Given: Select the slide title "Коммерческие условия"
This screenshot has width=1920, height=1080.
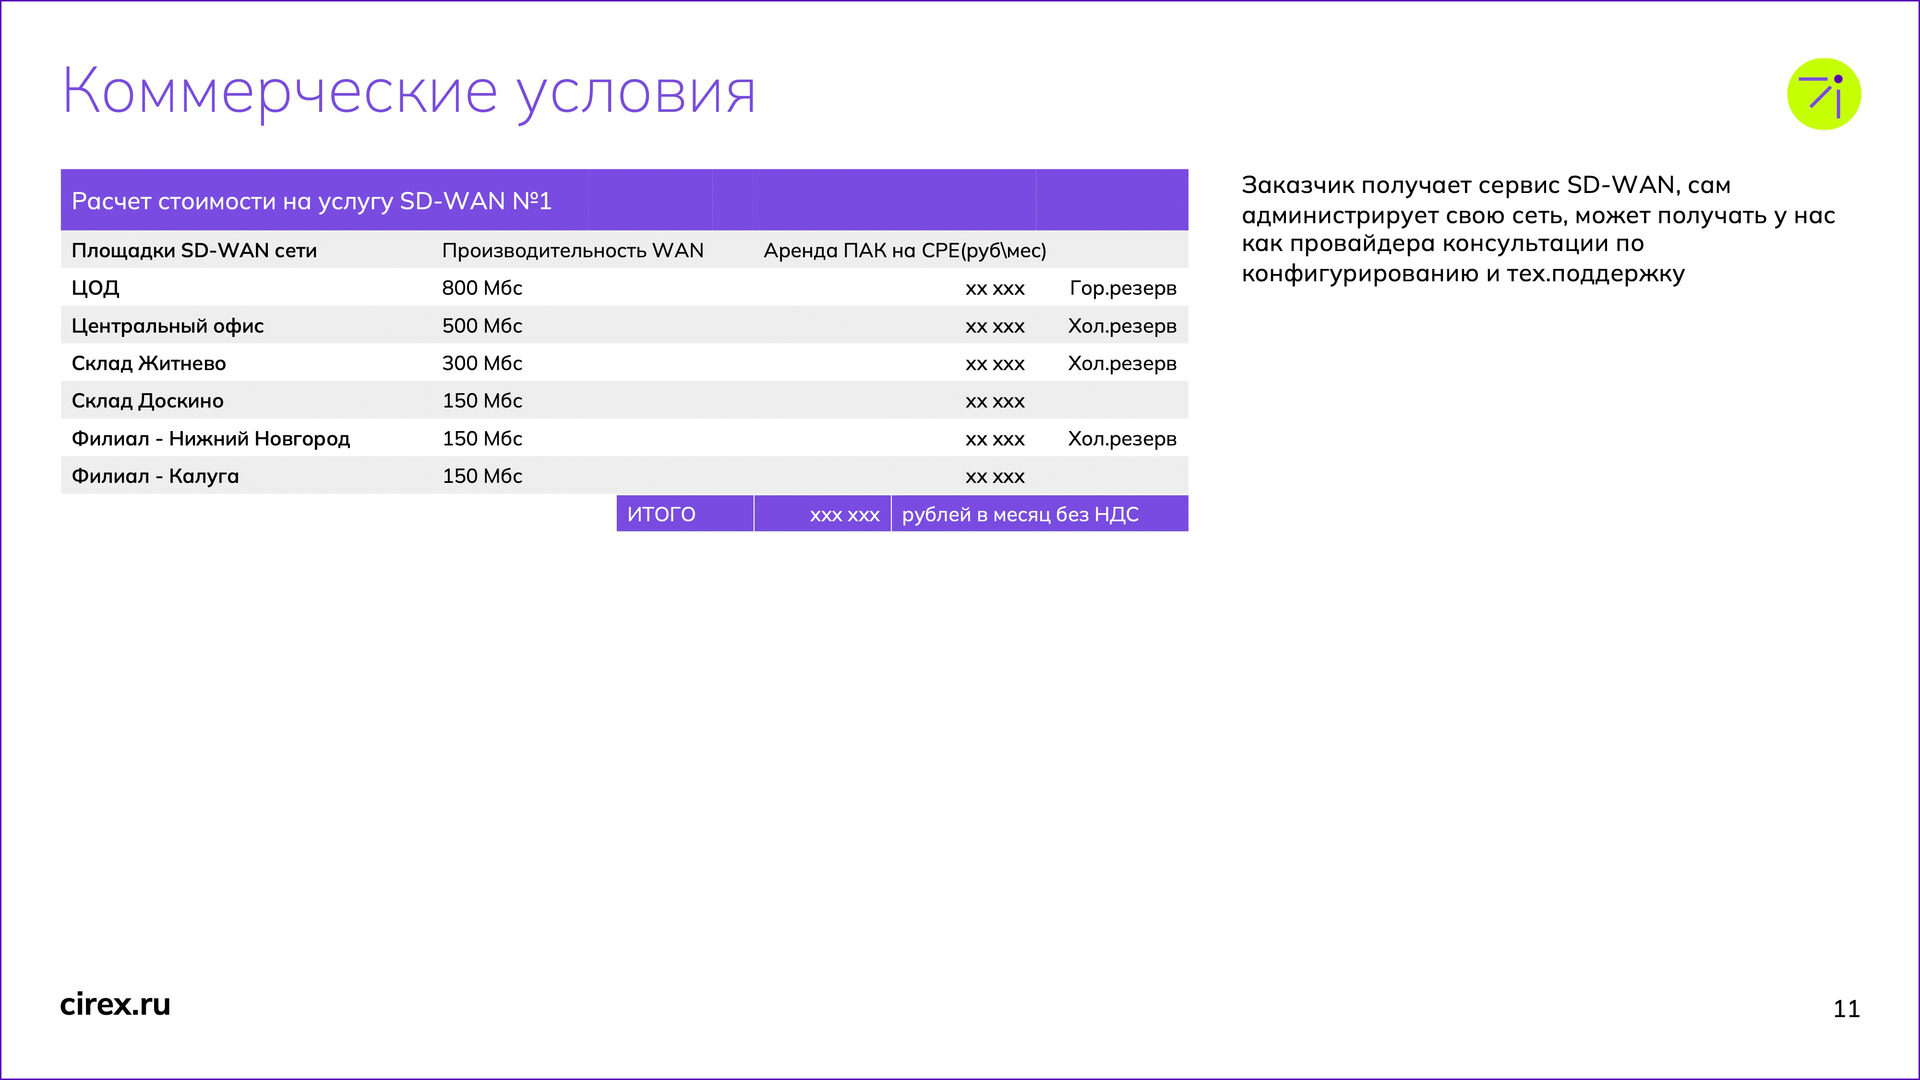Looking at the screenshot, I should pyautogui.click(x=409, y=91).
